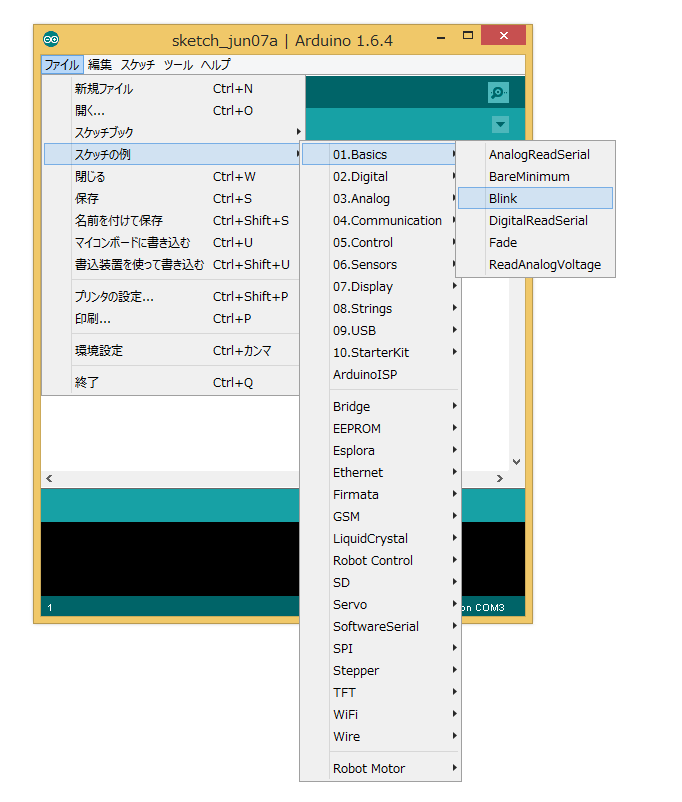Click horizontal scrollbar right arrow
Image resolution: width=682 pixels, height=802 pixels.
(x=500, y=479)
